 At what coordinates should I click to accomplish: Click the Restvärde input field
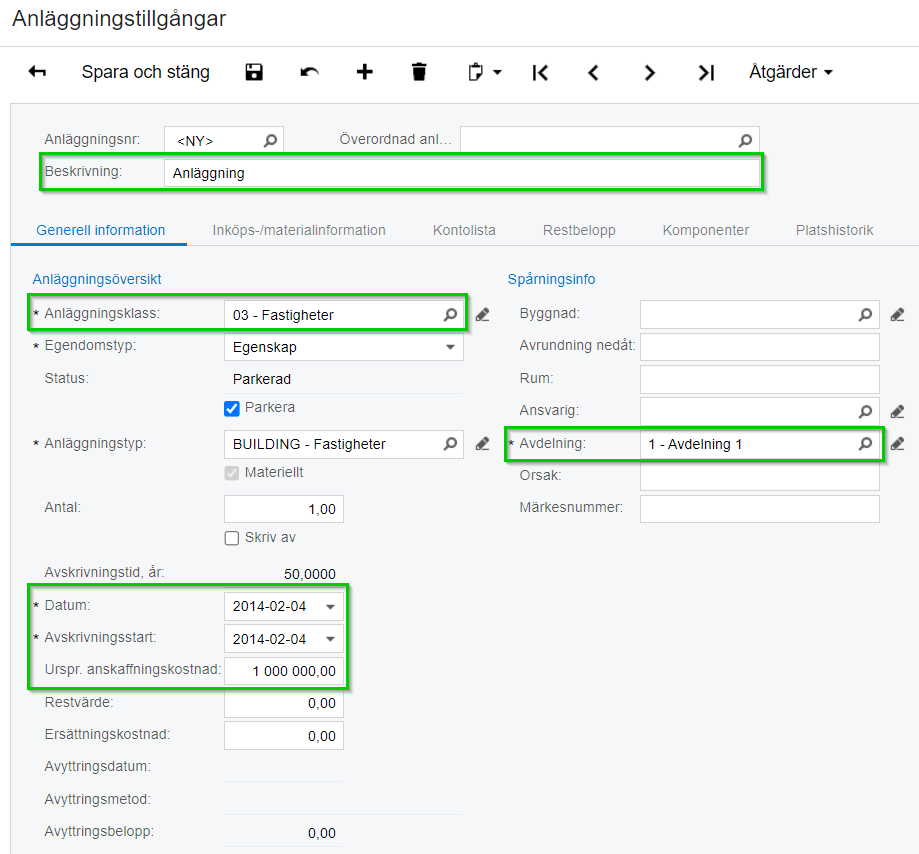pos(284,703)
